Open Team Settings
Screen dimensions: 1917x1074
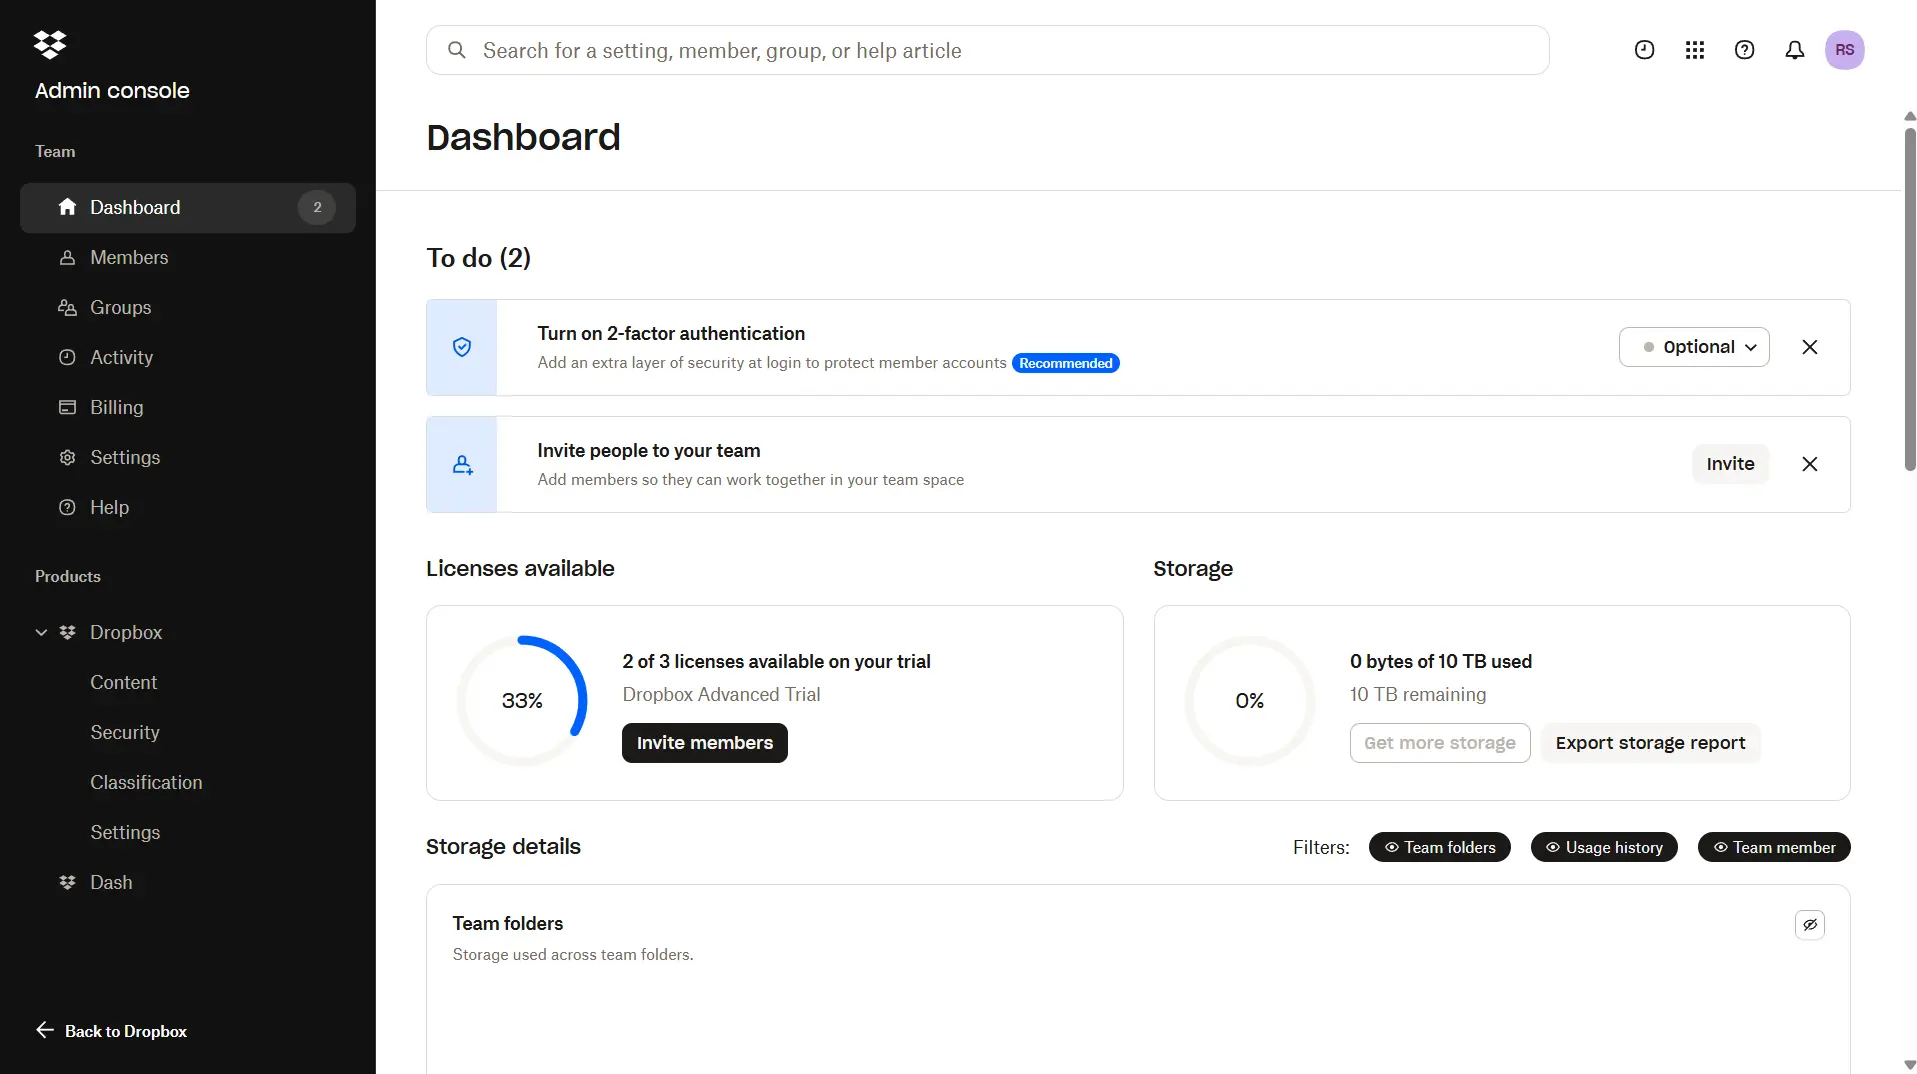[x=188, y=457]
